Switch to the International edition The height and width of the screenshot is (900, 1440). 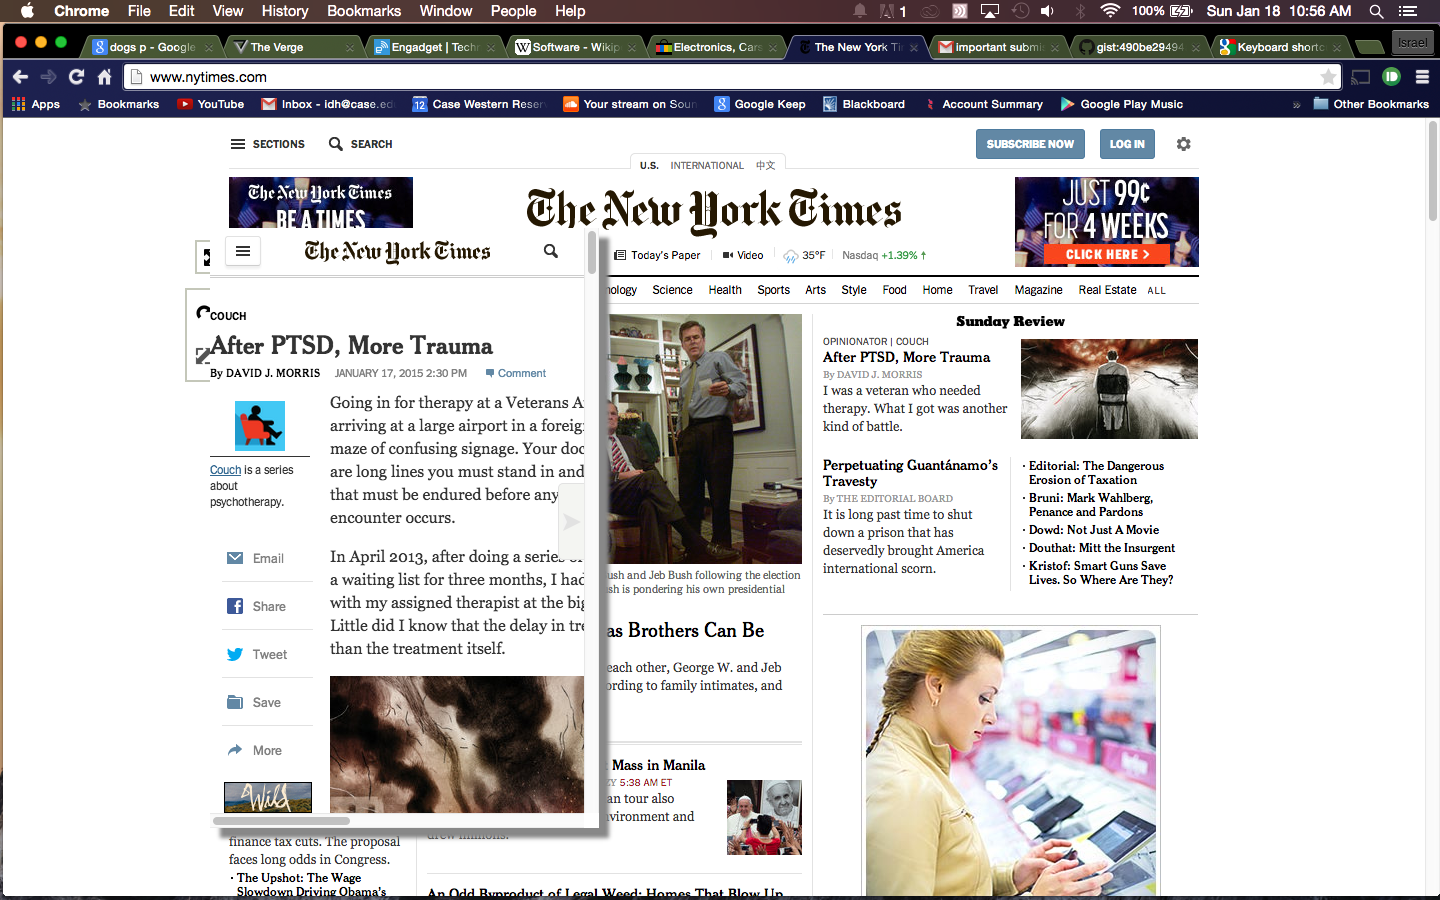pyautogui.click(x=707, y=165)
